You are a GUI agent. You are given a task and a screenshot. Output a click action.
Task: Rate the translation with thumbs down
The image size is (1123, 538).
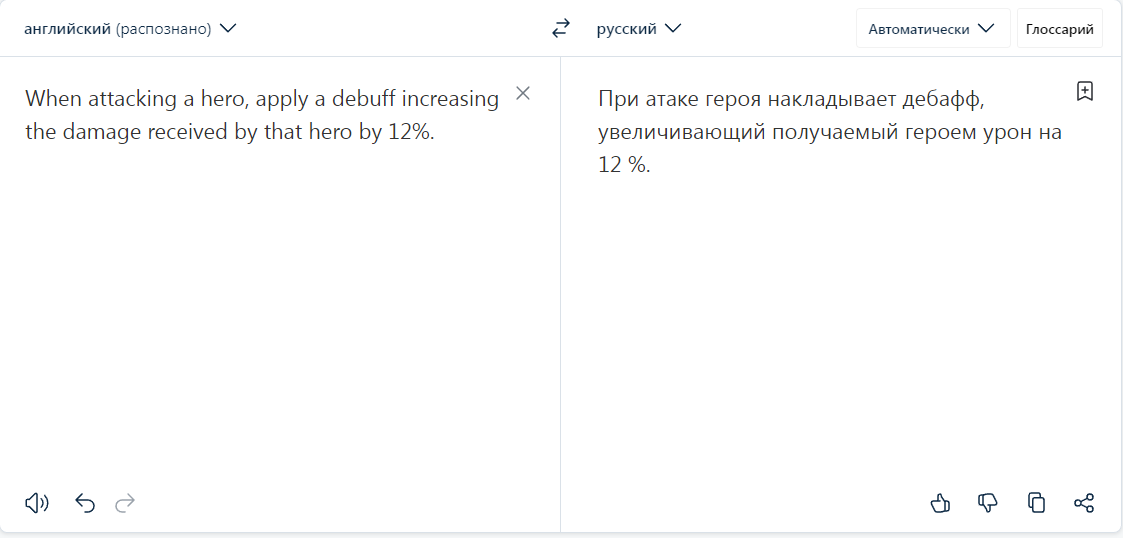[988, 503]
